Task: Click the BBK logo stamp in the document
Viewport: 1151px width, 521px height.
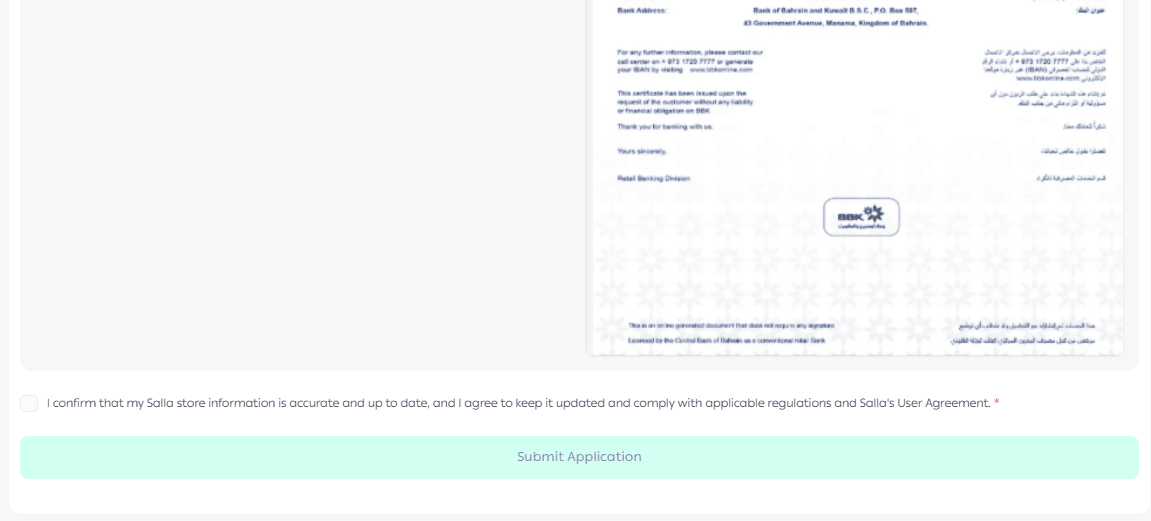Action: 861,217
